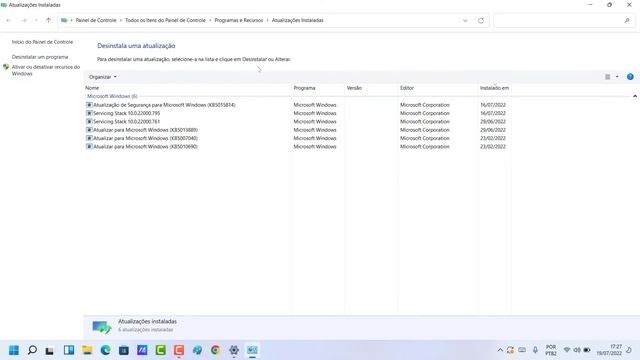
Task: Open the clock and date in taskbar
Action: tap(609, 350)
